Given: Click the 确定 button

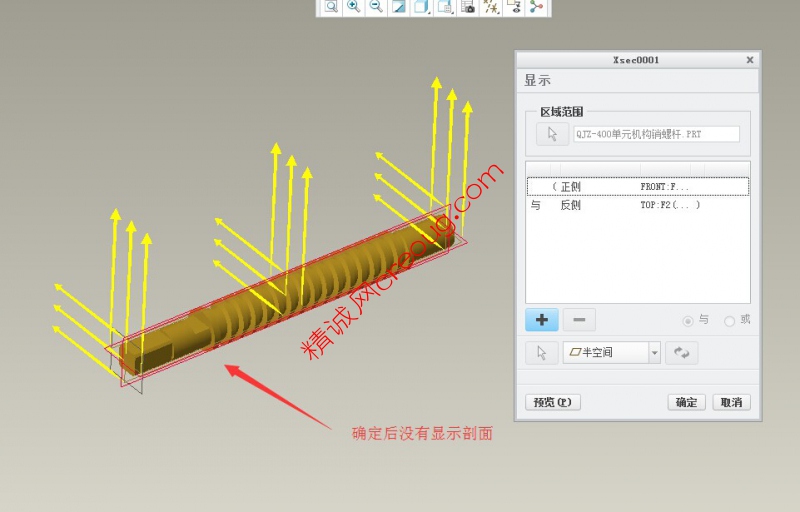Looking at the screenshot, I should [x=686, y=402].
